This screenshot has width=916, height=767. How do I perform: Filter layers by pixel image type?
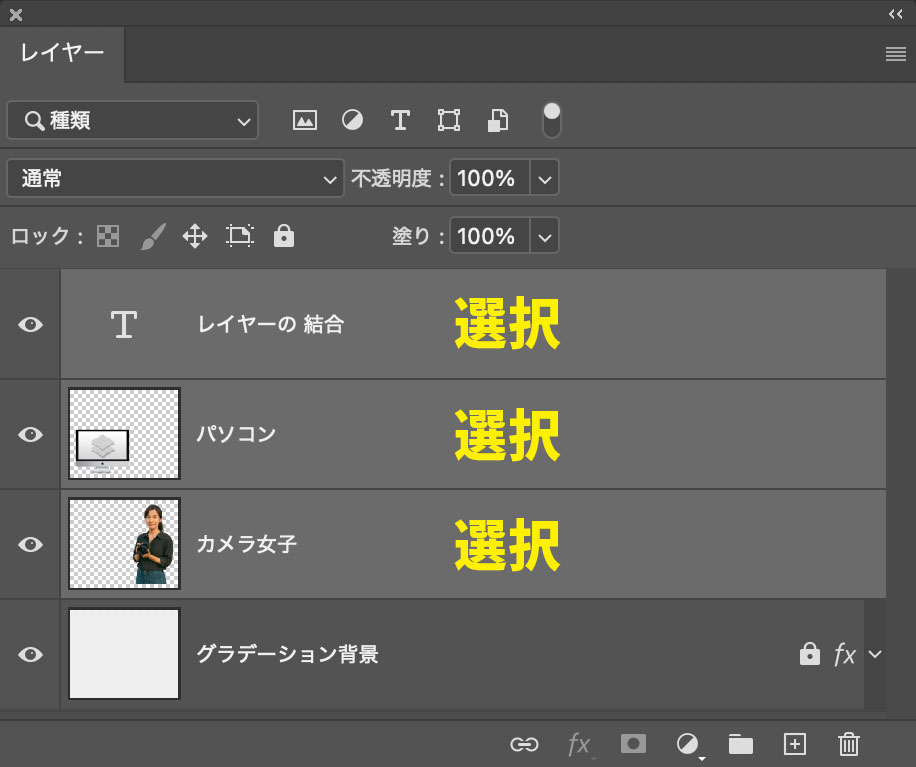point(305,120)
